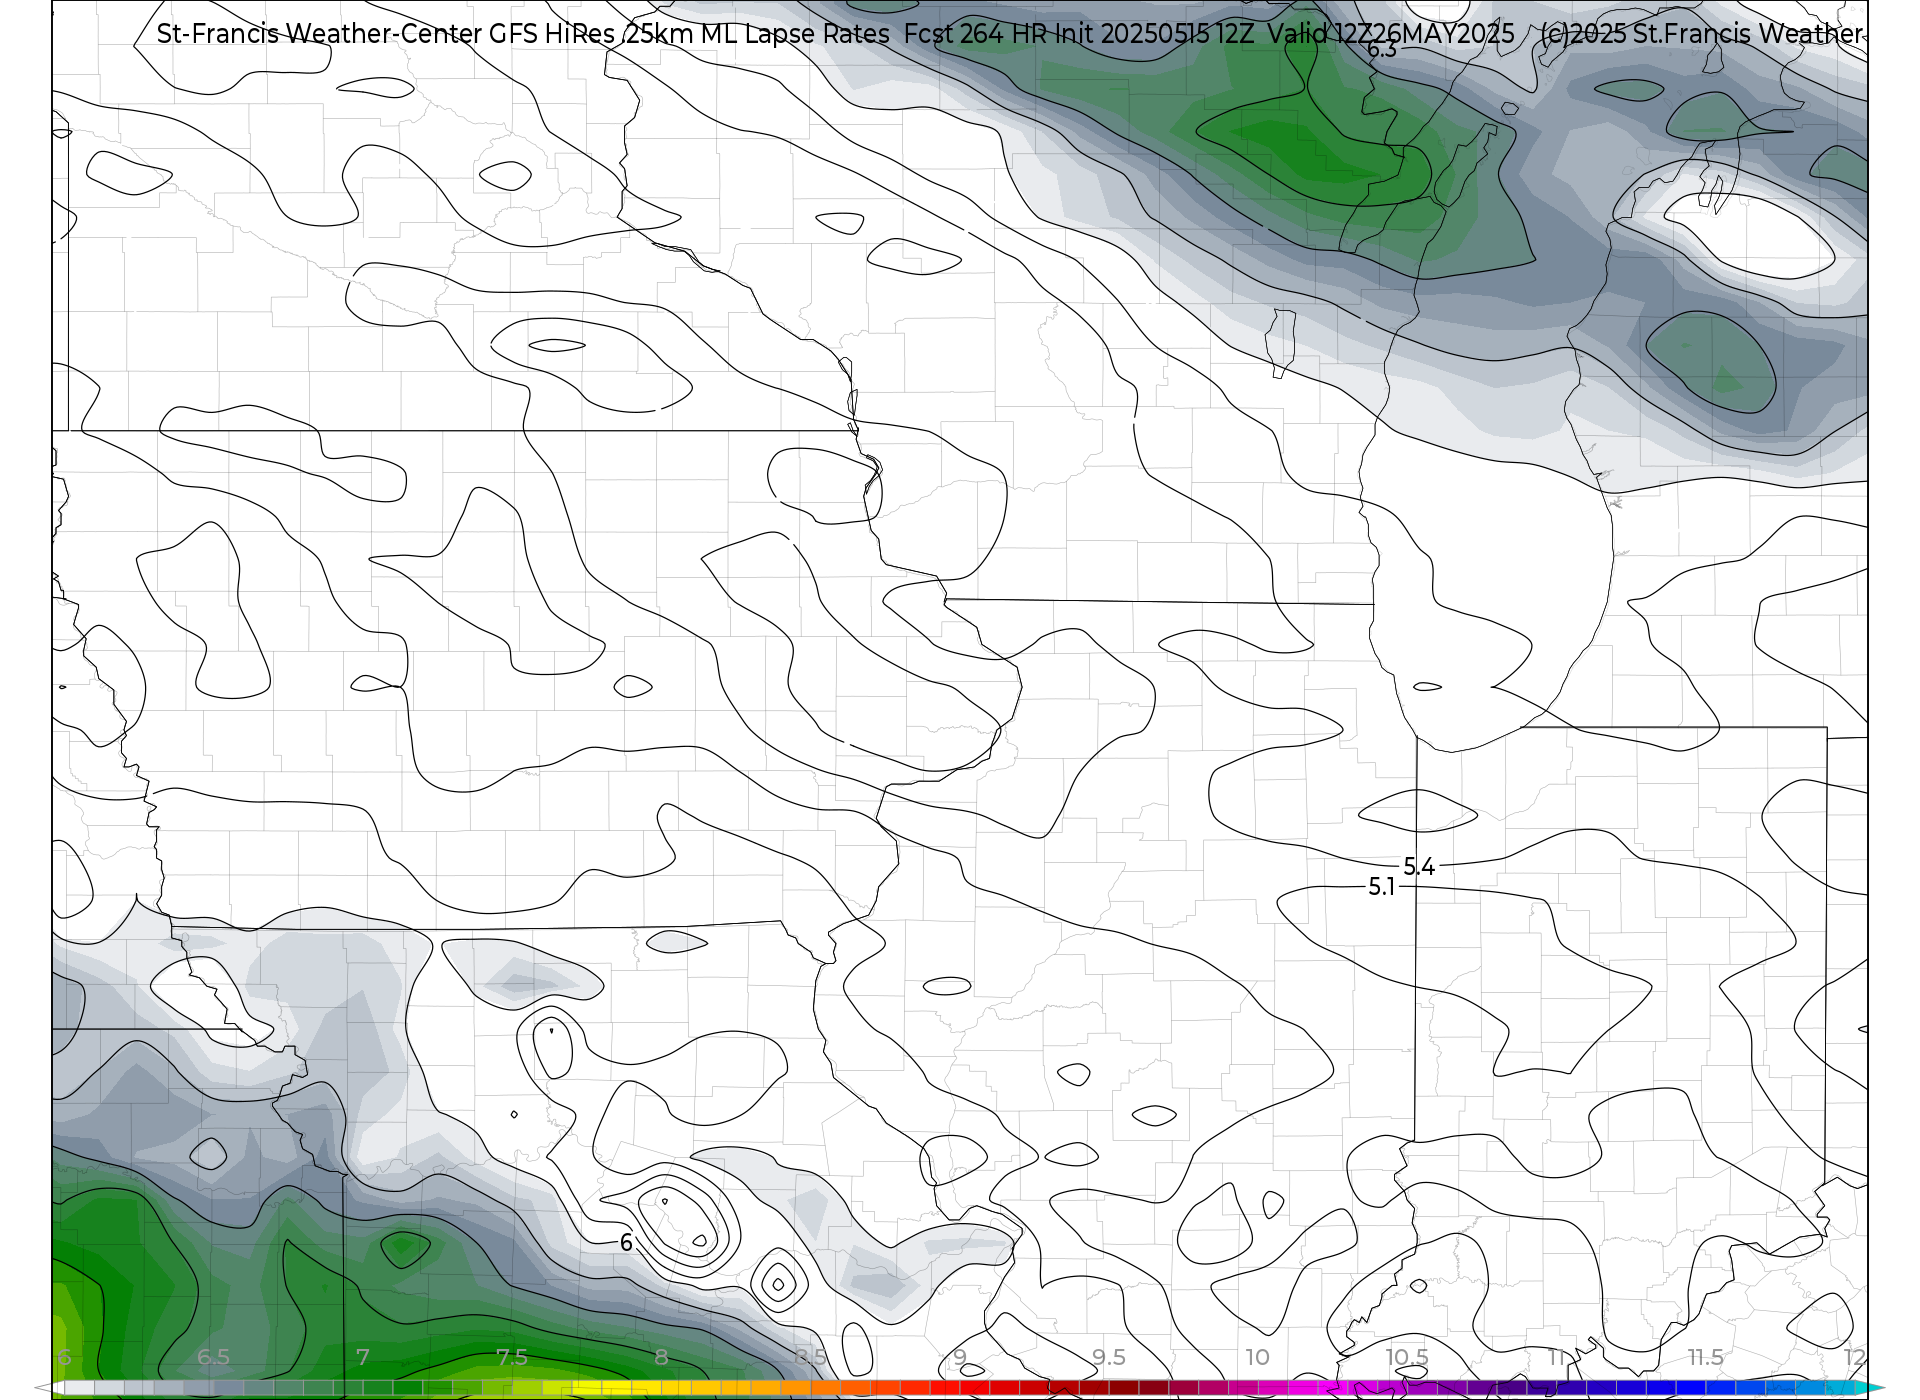Click the '(c)2025 St.Francis Weather' copyright text
Image resolution: width=1920 pixels, height=1400 pixels.
pyautogui.click(x=1702, y=34)
